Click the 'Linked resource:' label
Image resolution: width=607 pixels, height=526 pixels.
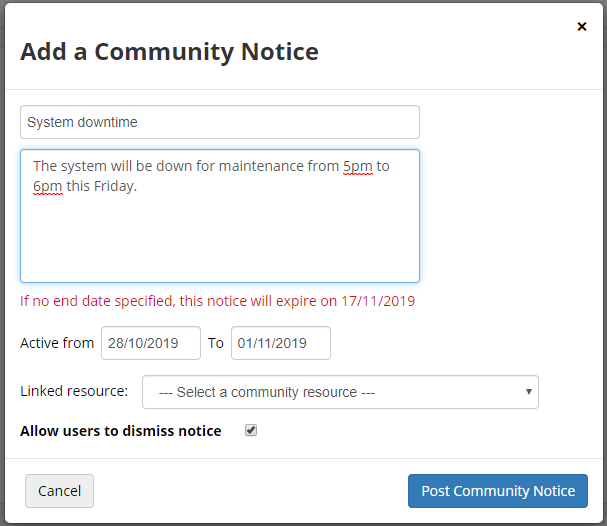coord(74,391)
